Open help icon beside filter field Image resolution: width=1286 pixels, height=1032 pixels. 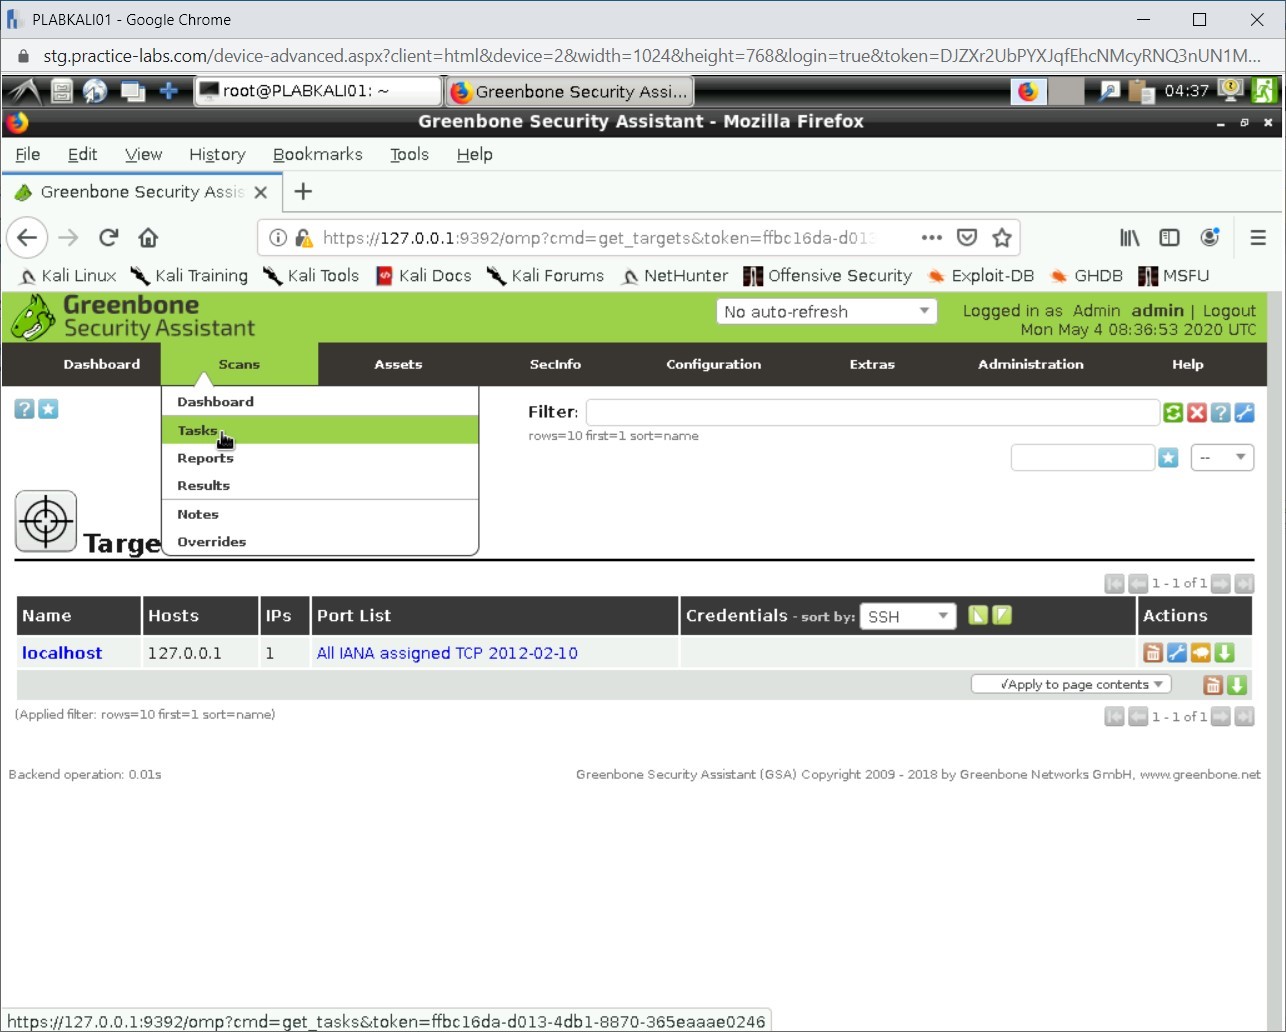[1220, 412]
